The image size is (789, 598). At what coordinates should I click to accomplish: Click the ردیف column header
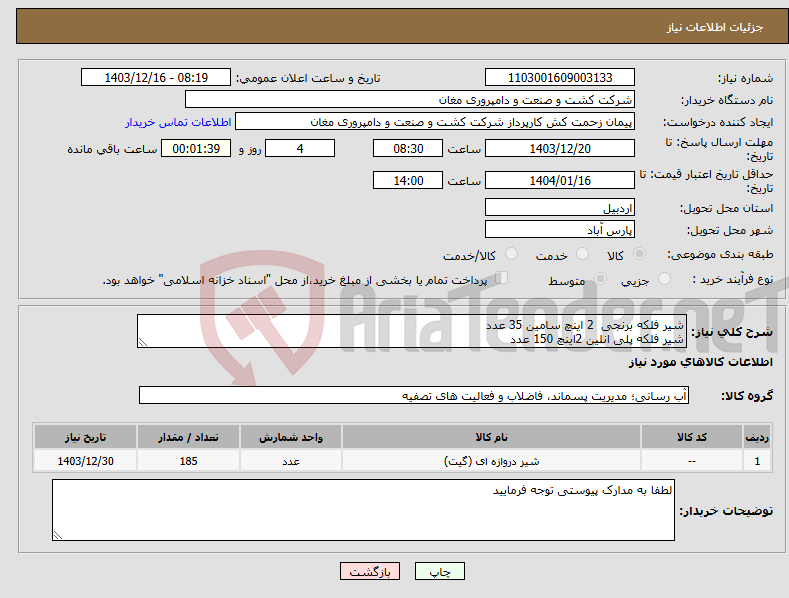click(x=757, y=437)
